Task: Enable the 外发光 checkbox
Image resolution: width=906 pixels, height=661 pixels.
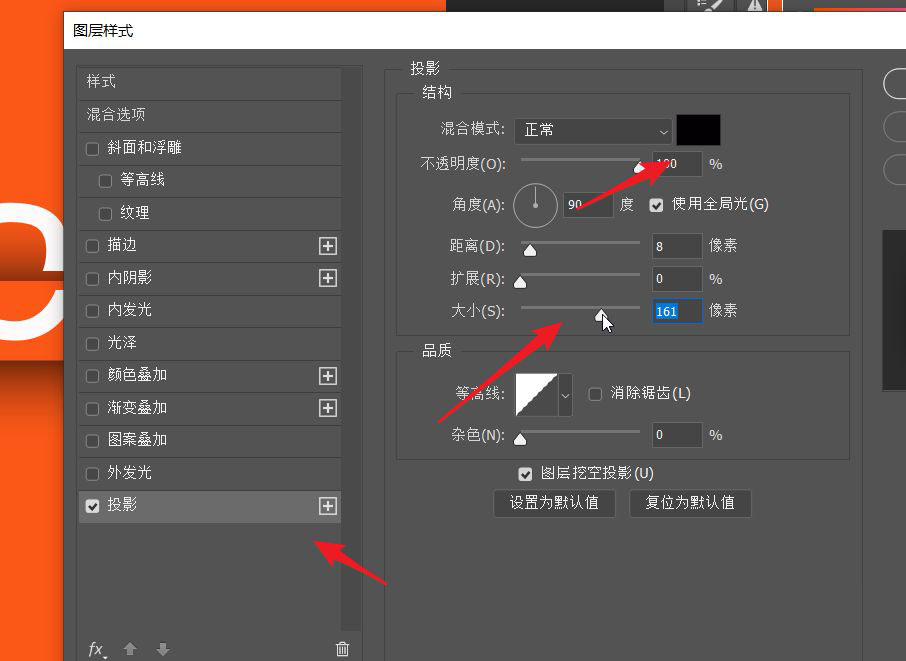Action: tap(92, 474)
